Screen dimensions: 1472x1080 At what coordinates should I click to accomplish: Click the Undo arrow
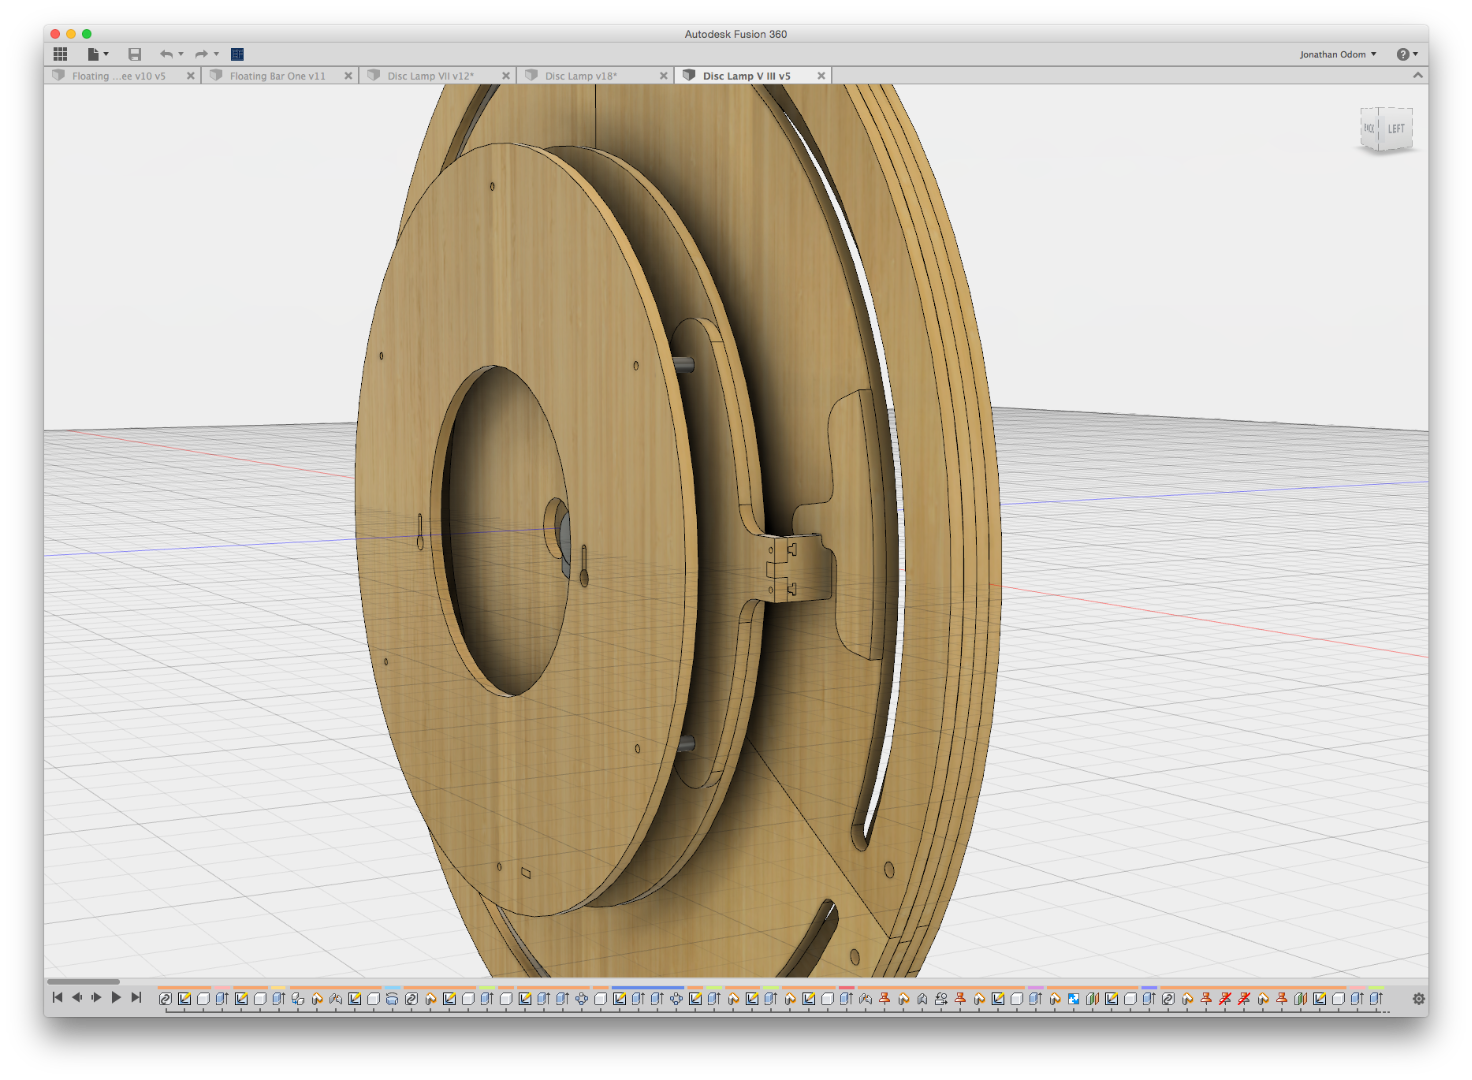[x=166, y=54]
